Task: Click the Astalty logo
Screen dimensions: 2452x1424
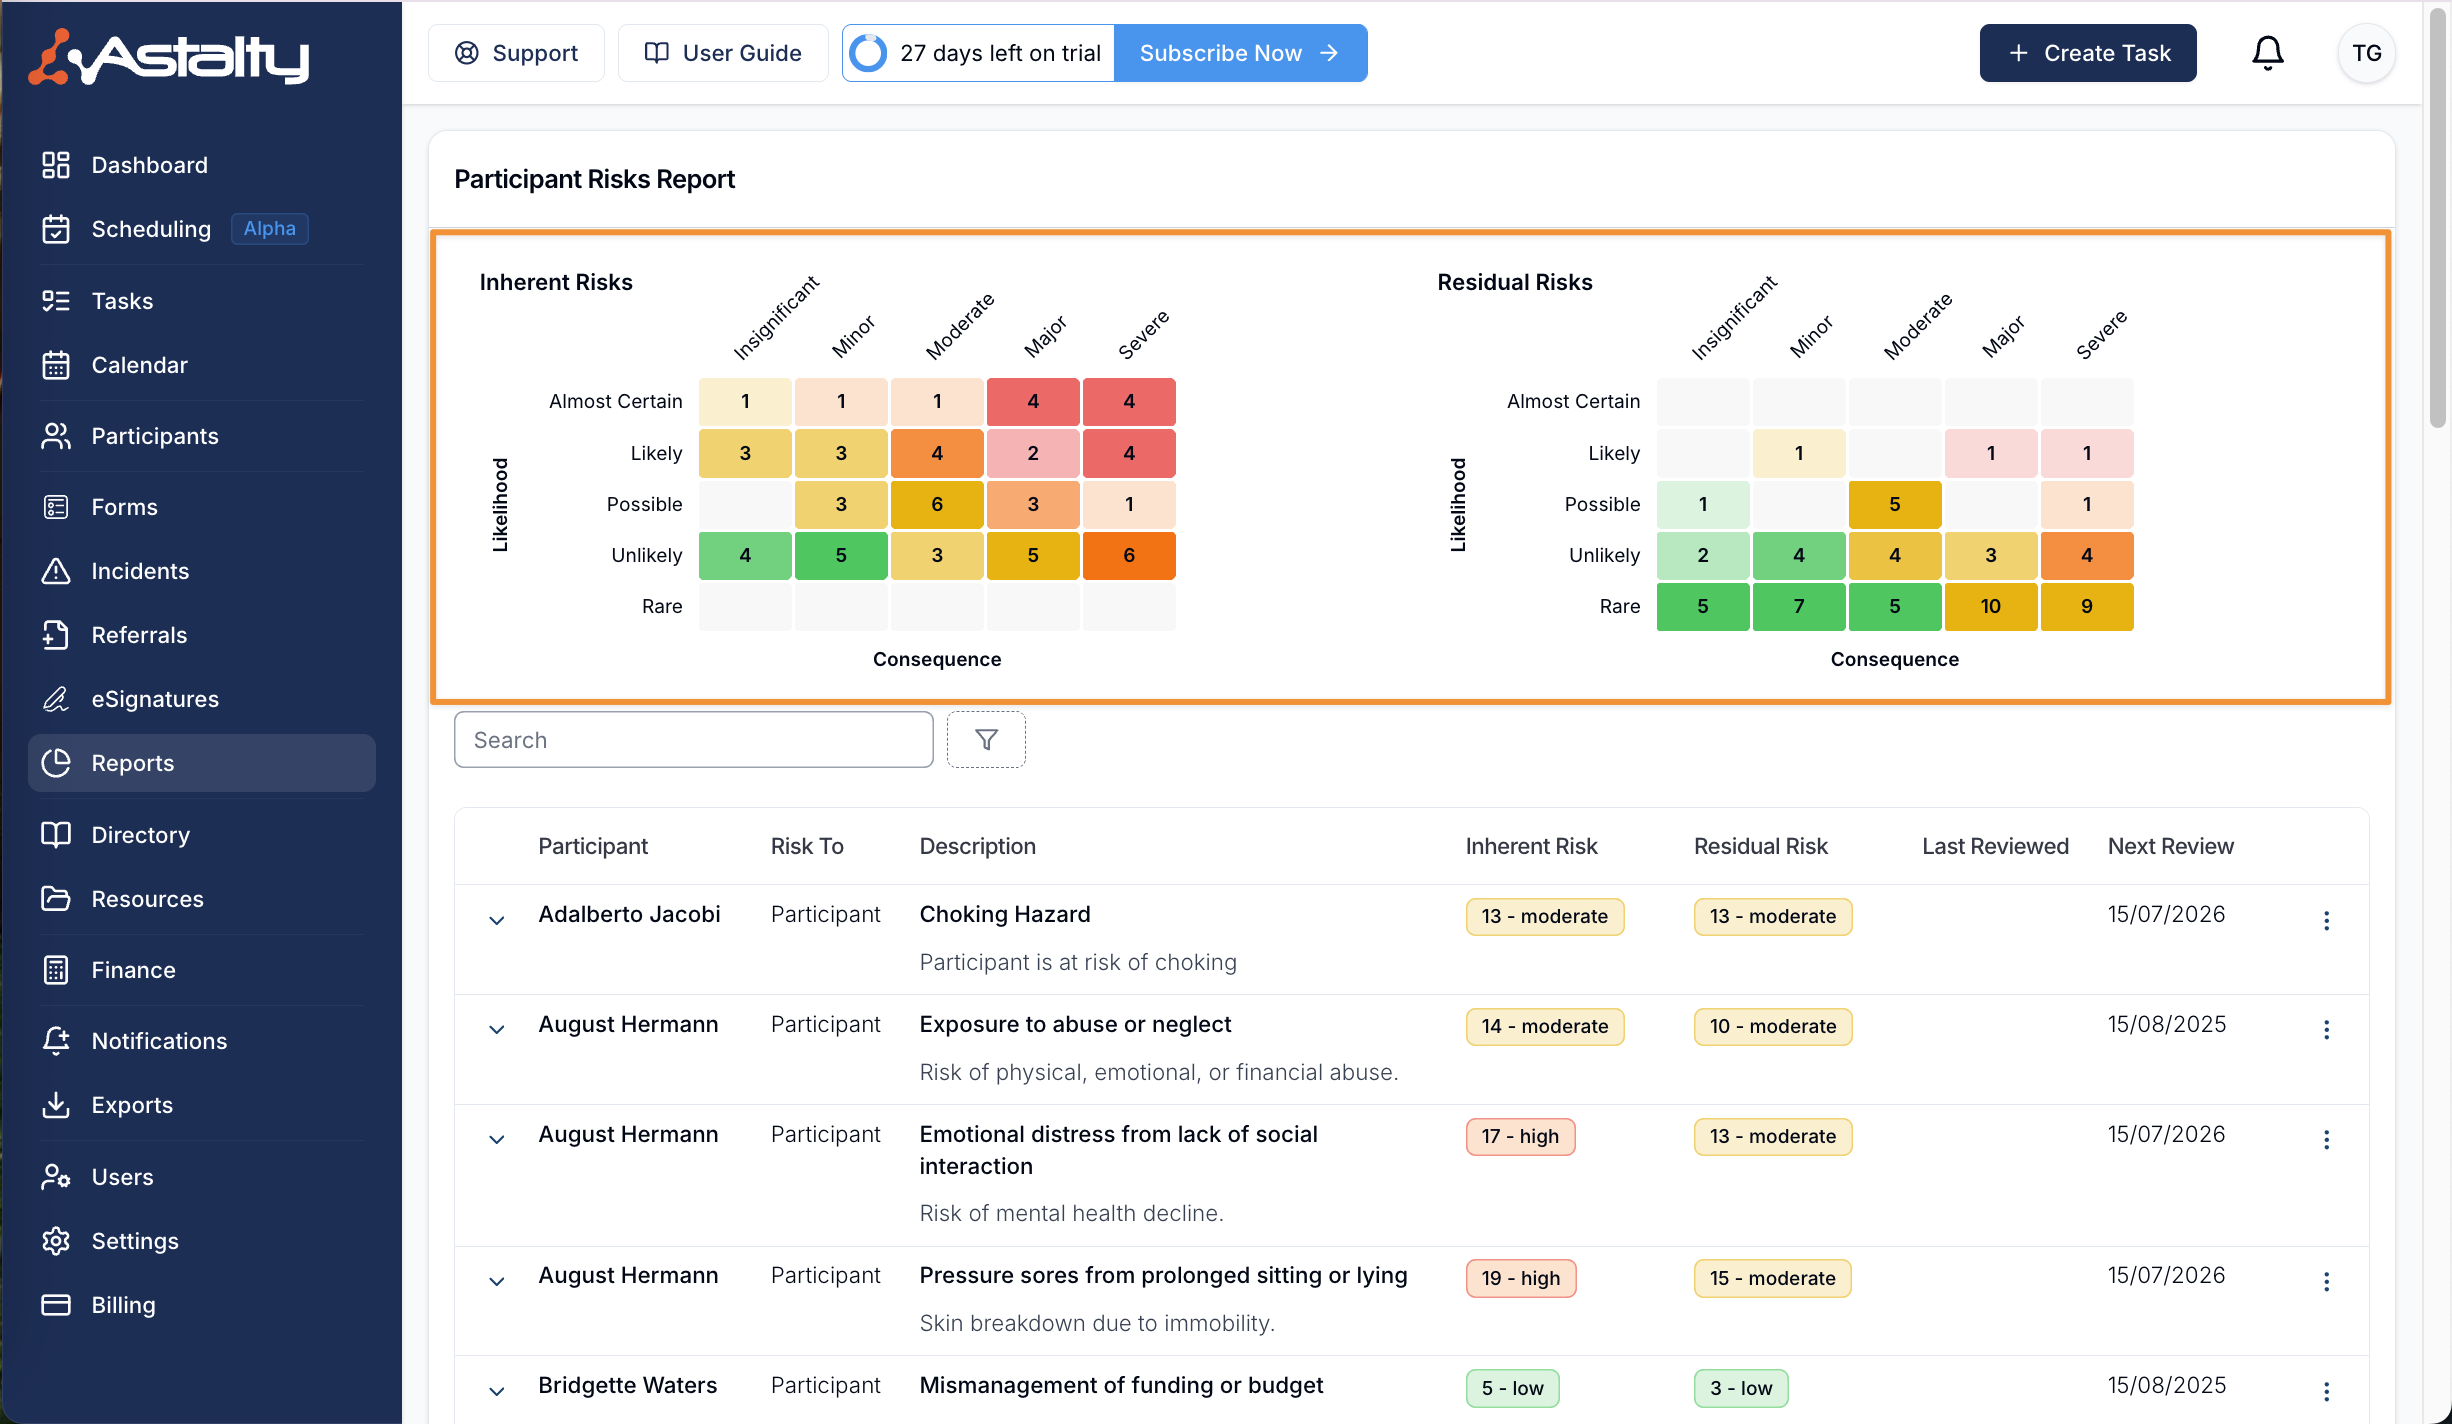Action: pos(170,57)
